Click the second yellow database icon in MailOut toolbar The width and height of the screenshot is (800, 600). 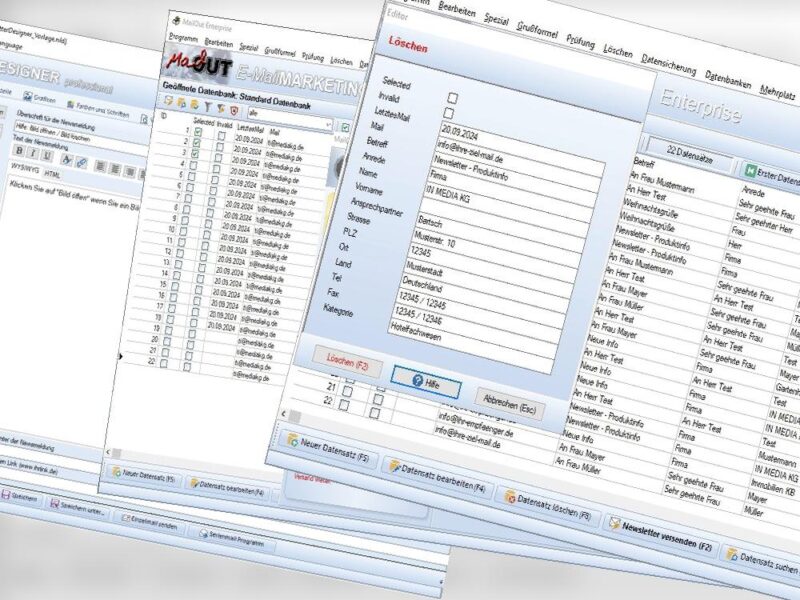click(x=182, y=103)
